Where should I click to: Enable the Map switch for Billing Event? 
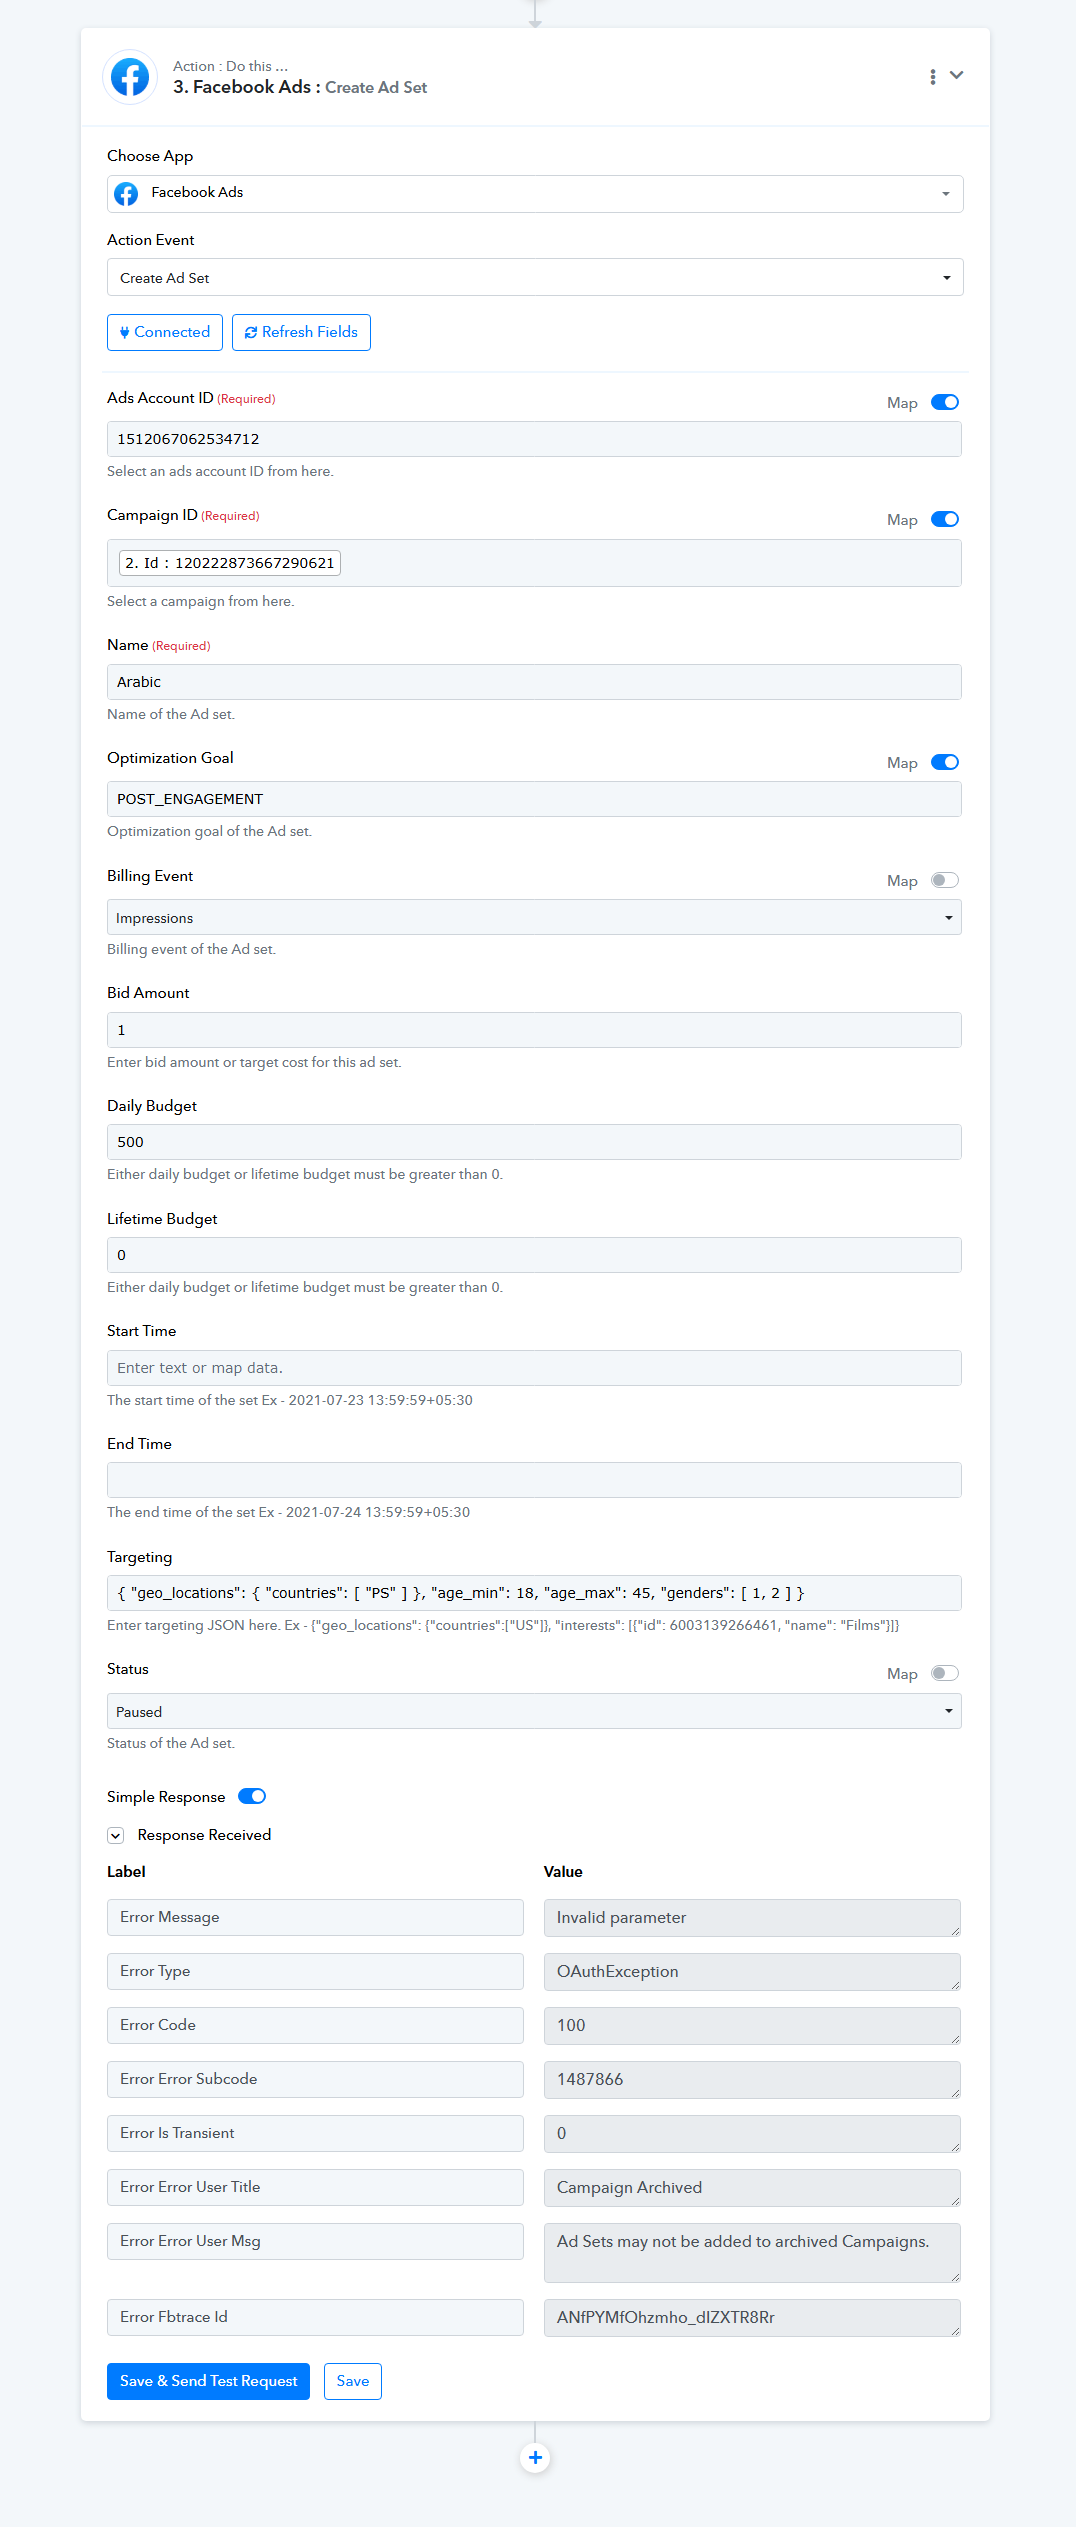click(x=945, y=880)
